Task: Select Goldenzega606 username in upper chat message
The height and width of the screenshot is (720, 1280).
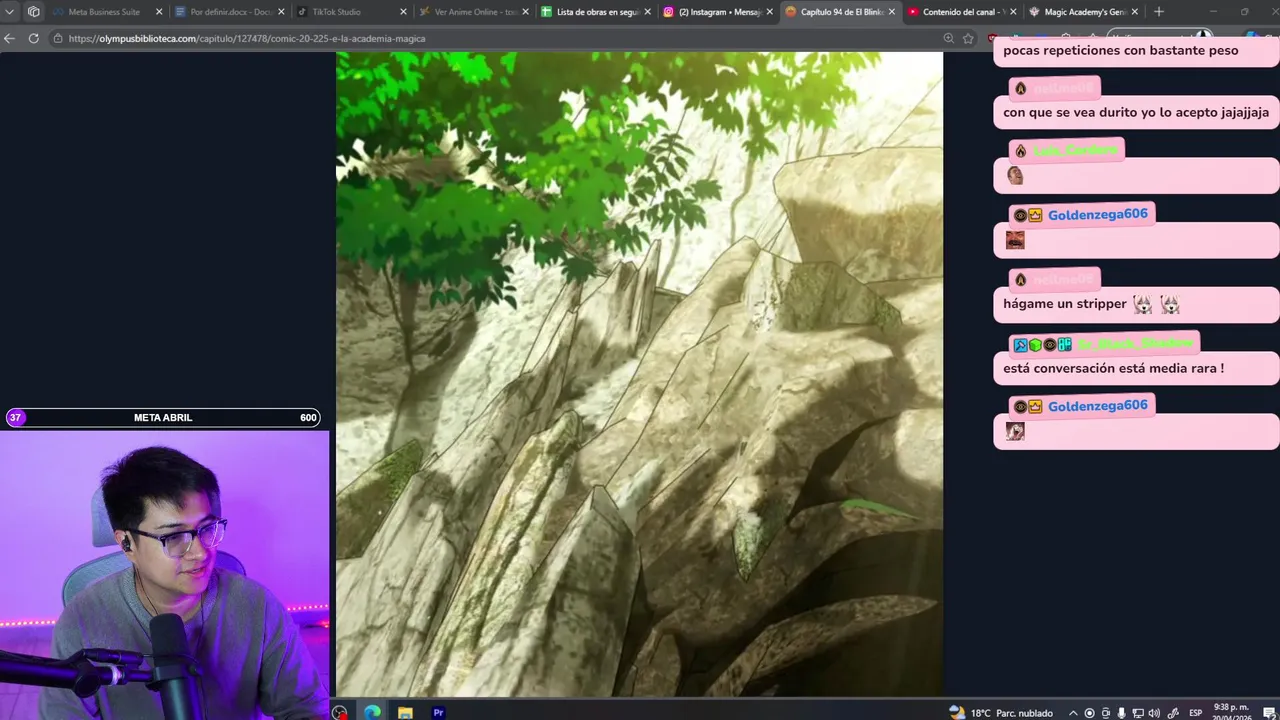Action: pos(1097,214)
